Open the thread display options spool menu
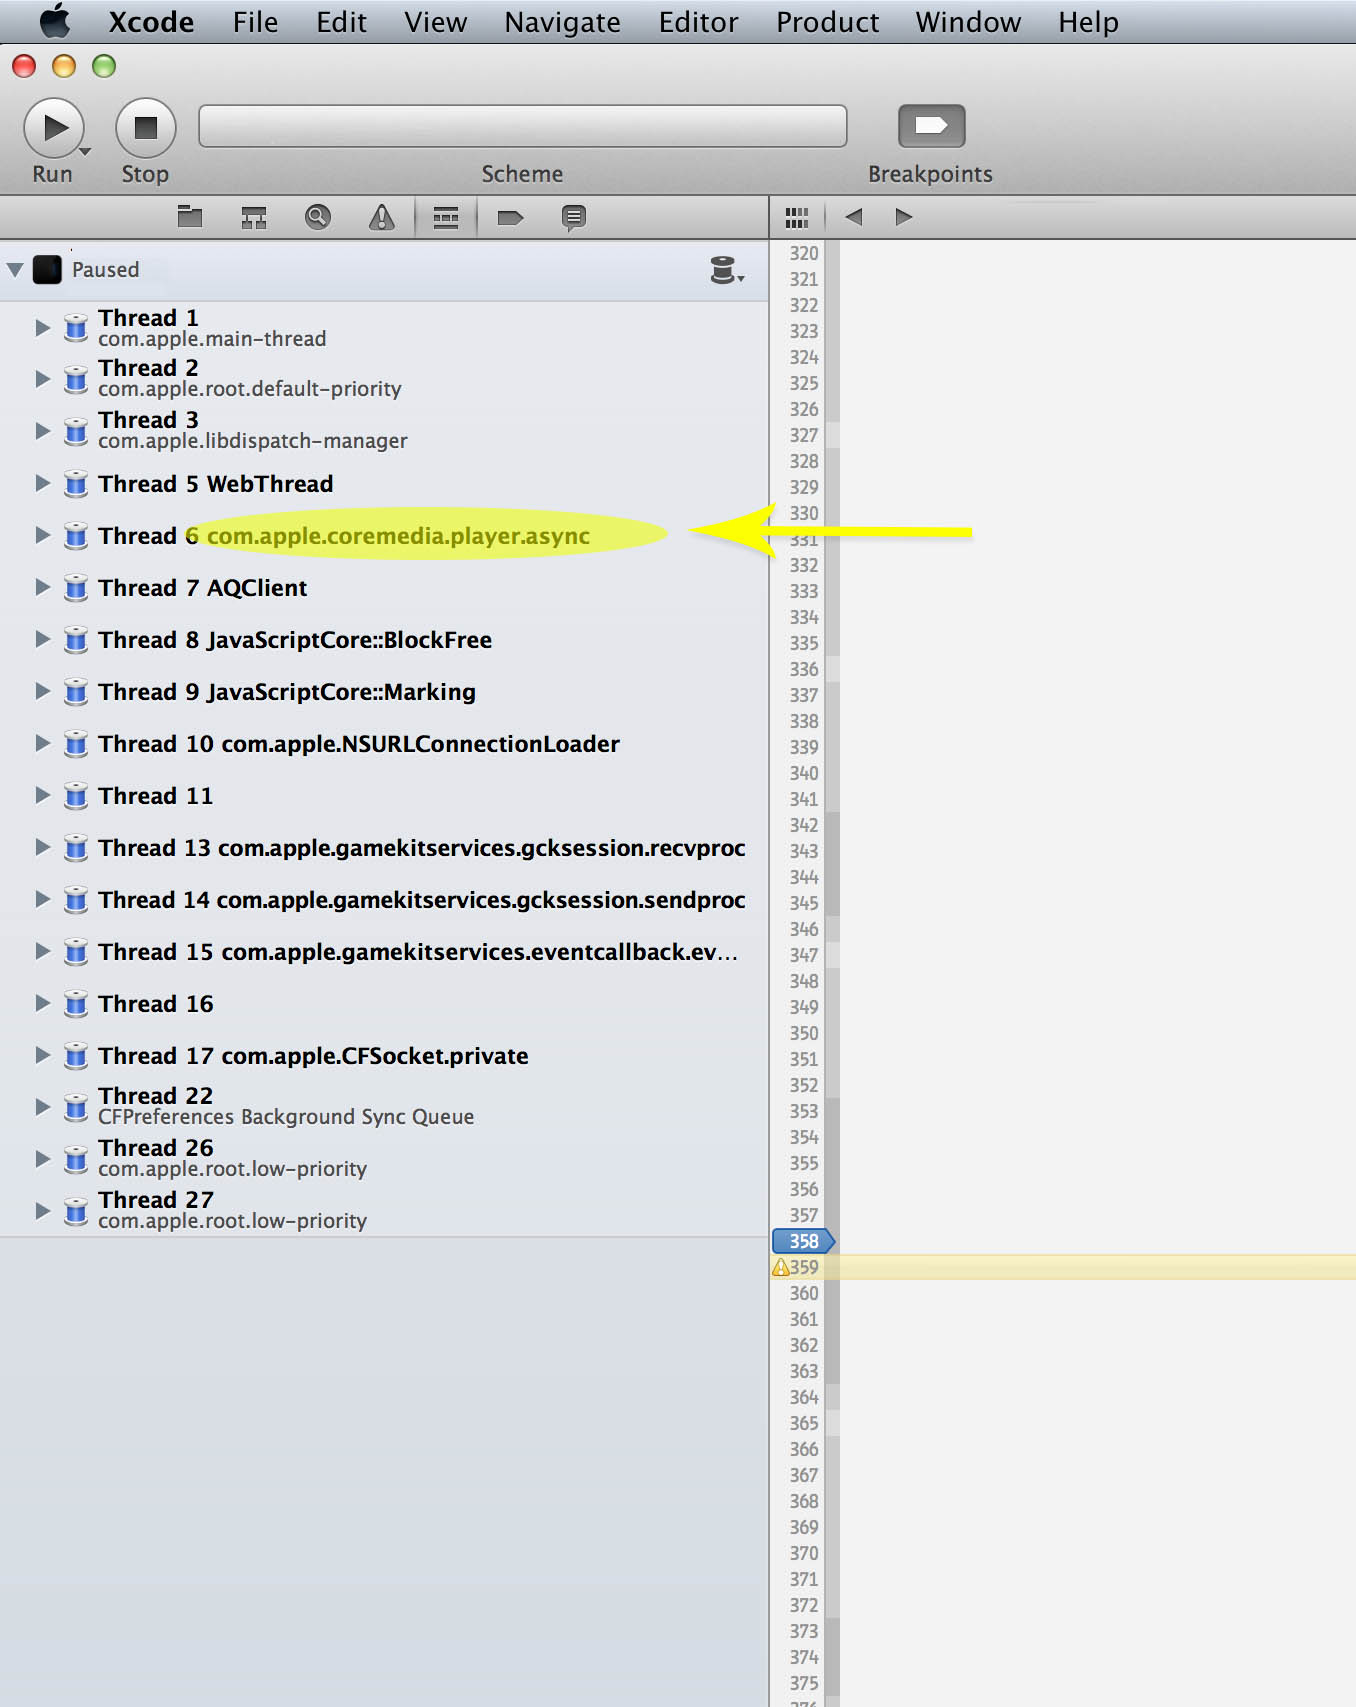 coord(727,270)
